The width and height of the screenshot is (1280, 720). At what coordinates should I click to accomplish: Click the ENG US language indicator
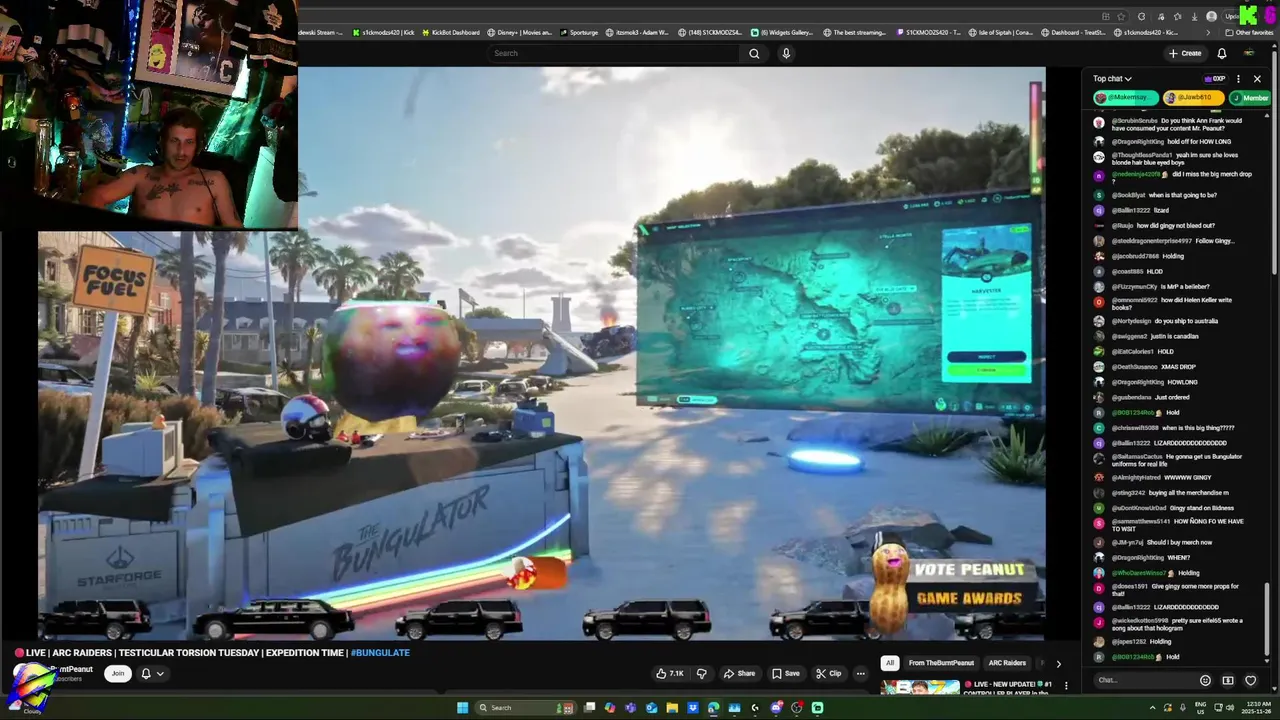pos(1201,707)
